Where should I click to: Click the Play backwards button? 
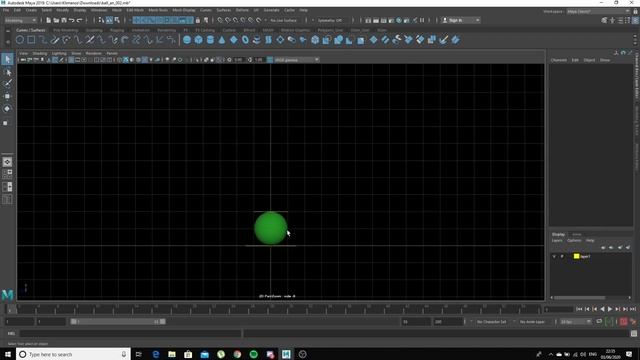tap(602, 309)
